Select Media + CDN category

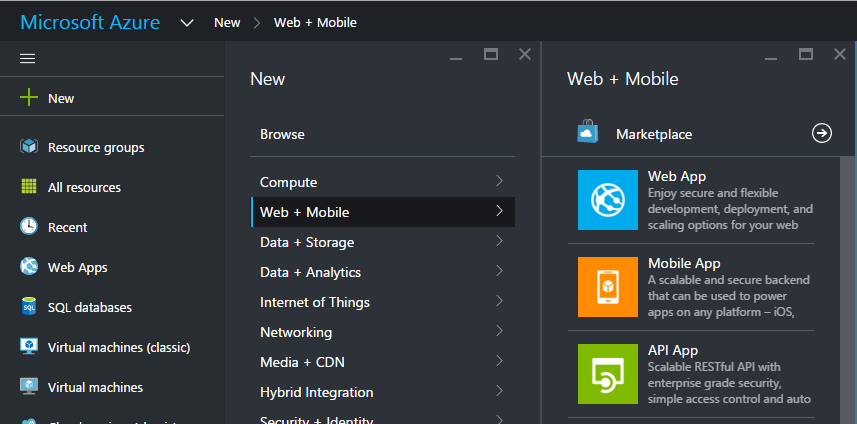pos(383,362)
